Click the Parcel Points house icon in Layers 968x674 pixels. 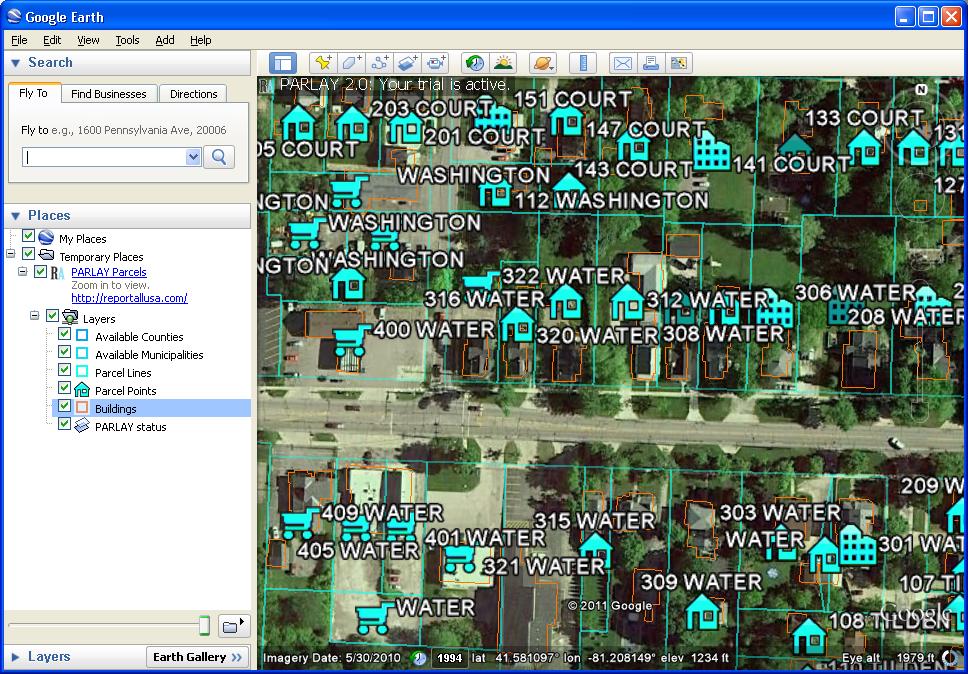81,390
